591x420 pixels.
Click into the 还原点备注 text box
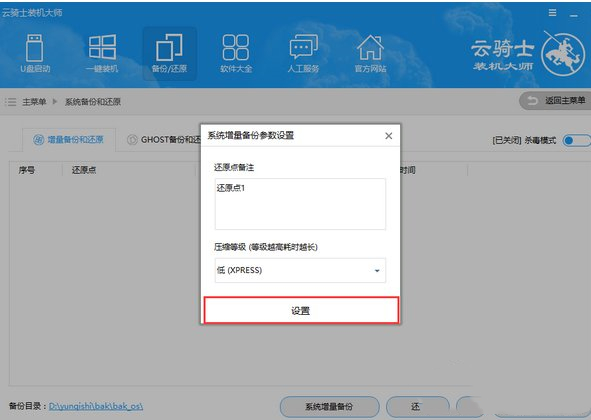click(300, 204)
